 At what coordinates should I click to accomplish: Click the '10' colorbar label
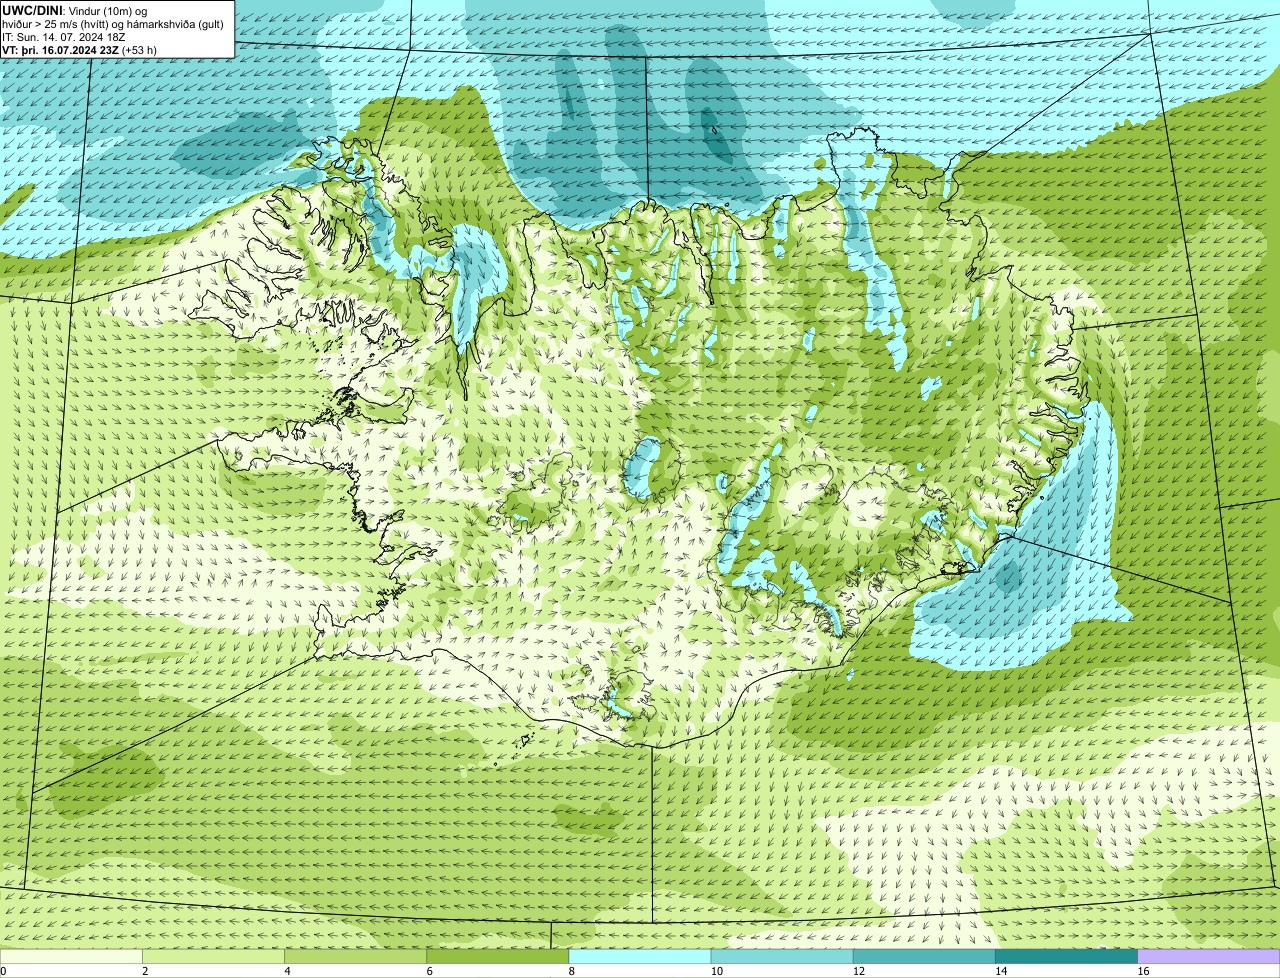click(716, 971)
